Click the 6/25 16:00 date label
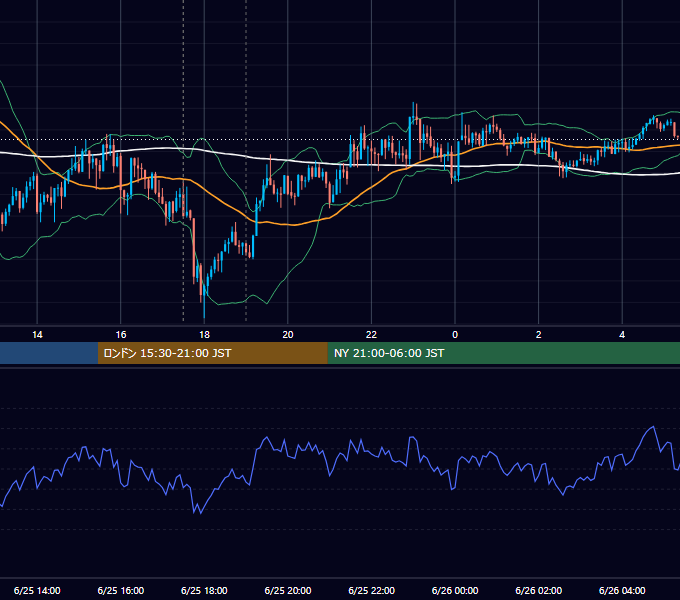680x600 pixels. pyautogui.click(x=121, y=590)
